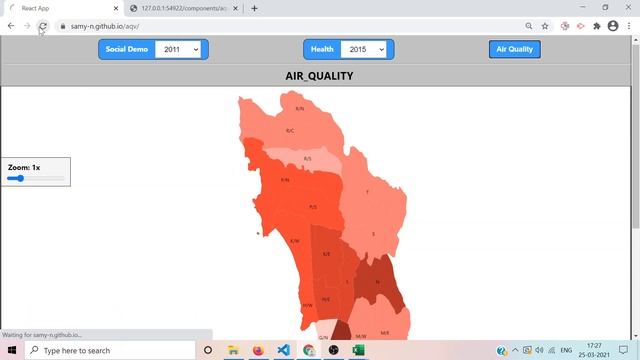Screen dimensions: 640x360
Task: Click the Health button
Action: coord(322,49)
